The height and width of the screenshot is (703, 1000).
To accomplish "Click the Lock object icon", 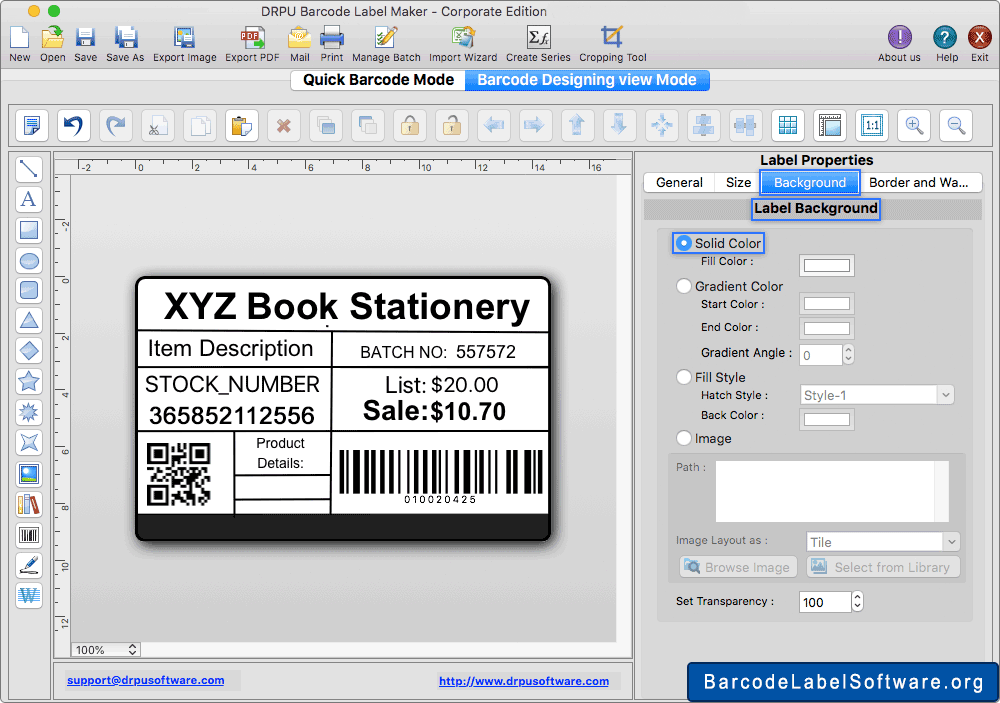I will coord(410,125).
